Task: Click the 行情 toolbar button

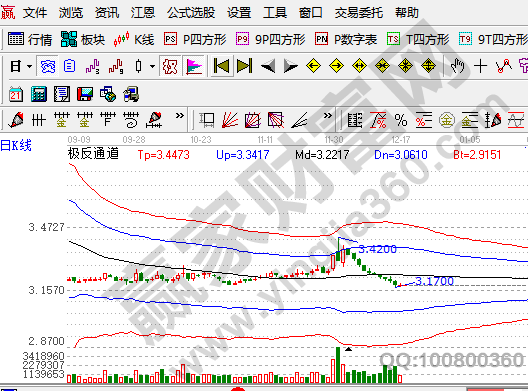Action: click(x=30, y=39)
